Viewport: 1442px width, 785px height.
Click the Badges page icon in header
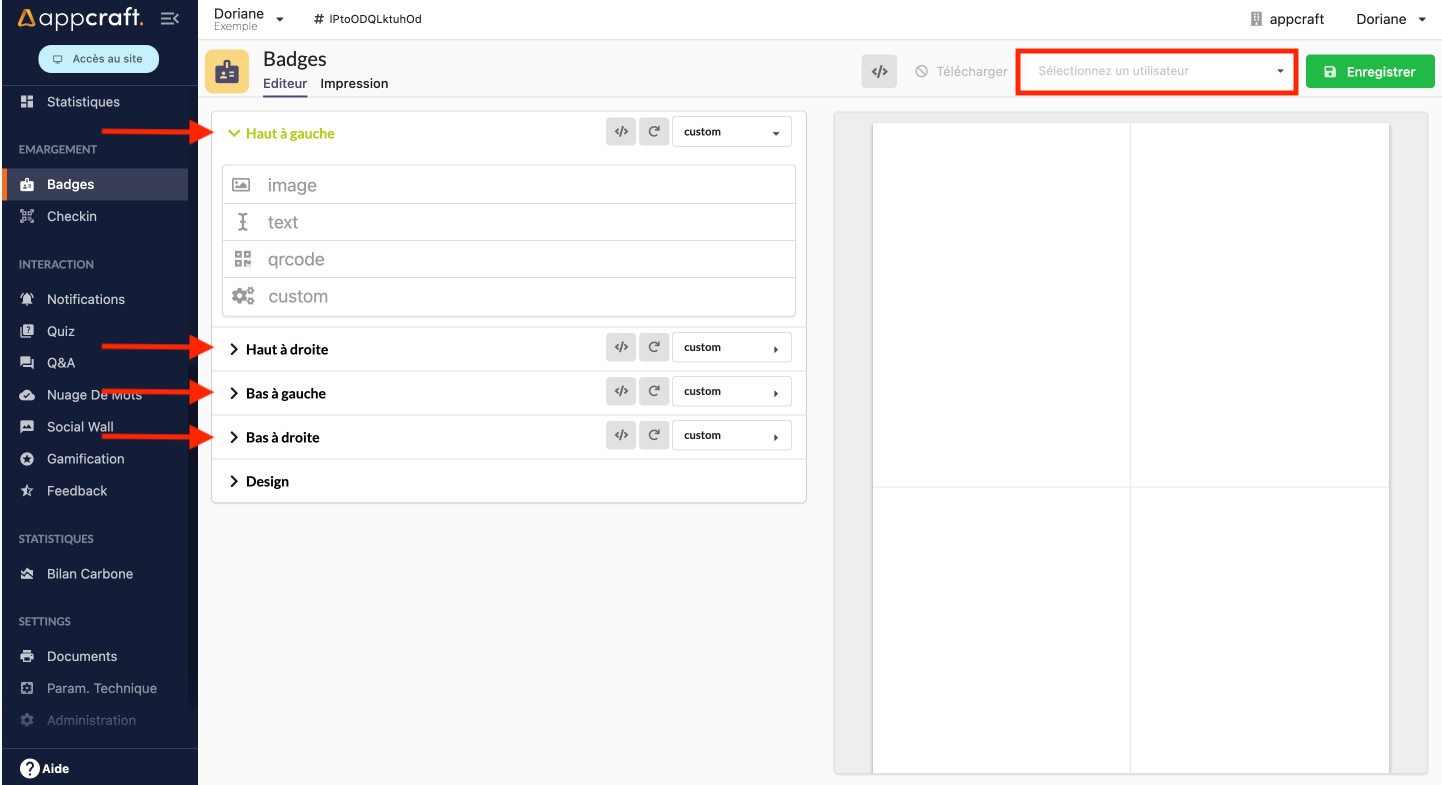[x=227, y=71]
